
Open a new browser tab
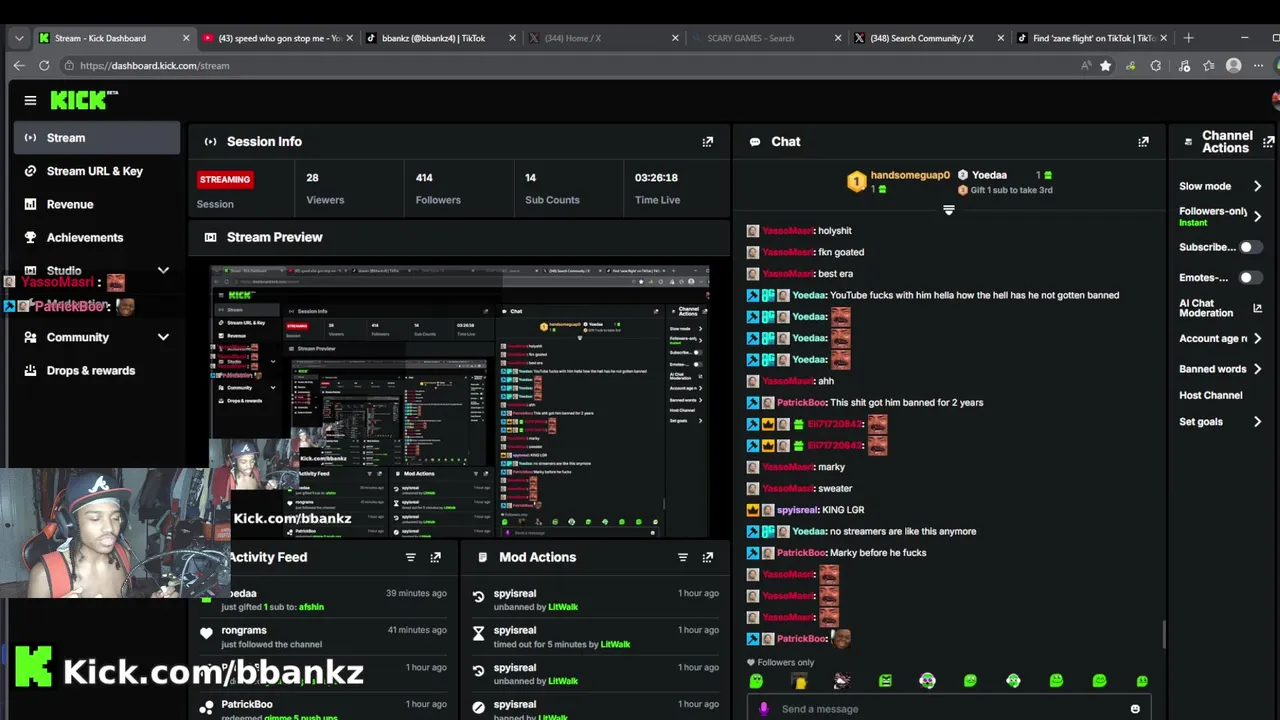1188,38
